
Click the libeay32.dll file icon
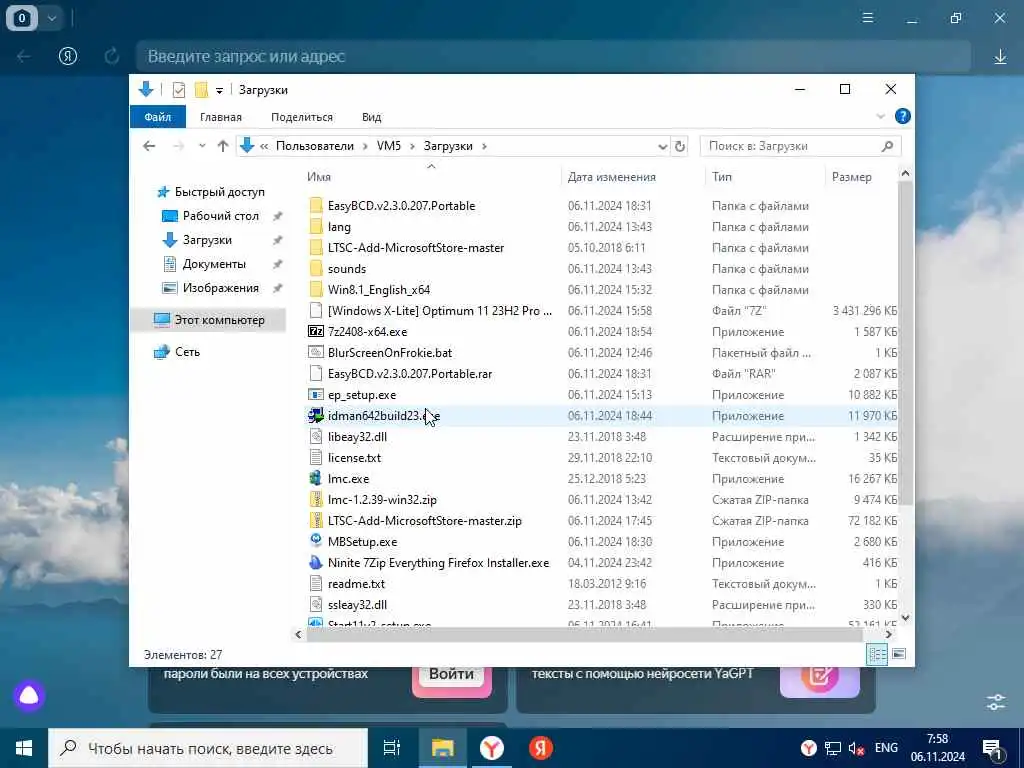tap(316, 436)
